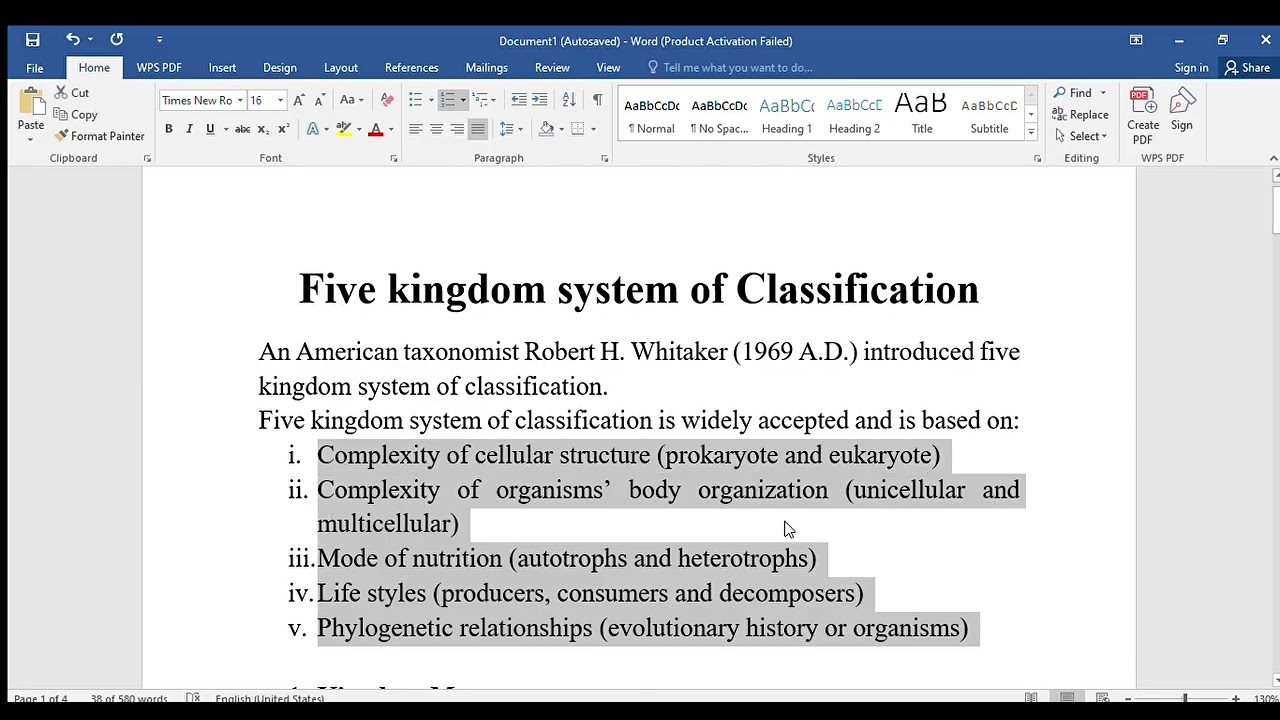Expand the Styles gallery More arrow
The height and width of the screenshot is (720, 1280).
(1031, 132)
